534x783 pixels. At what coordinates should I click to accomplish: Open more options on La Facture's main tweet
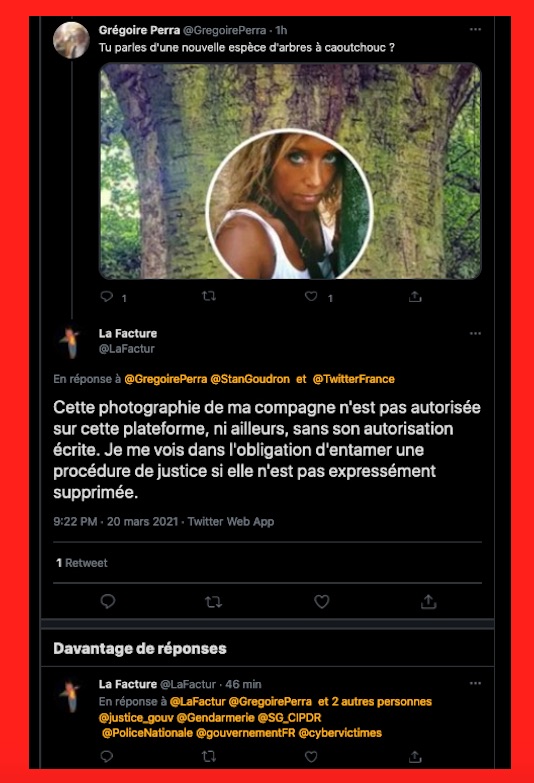tap(475, 333)
